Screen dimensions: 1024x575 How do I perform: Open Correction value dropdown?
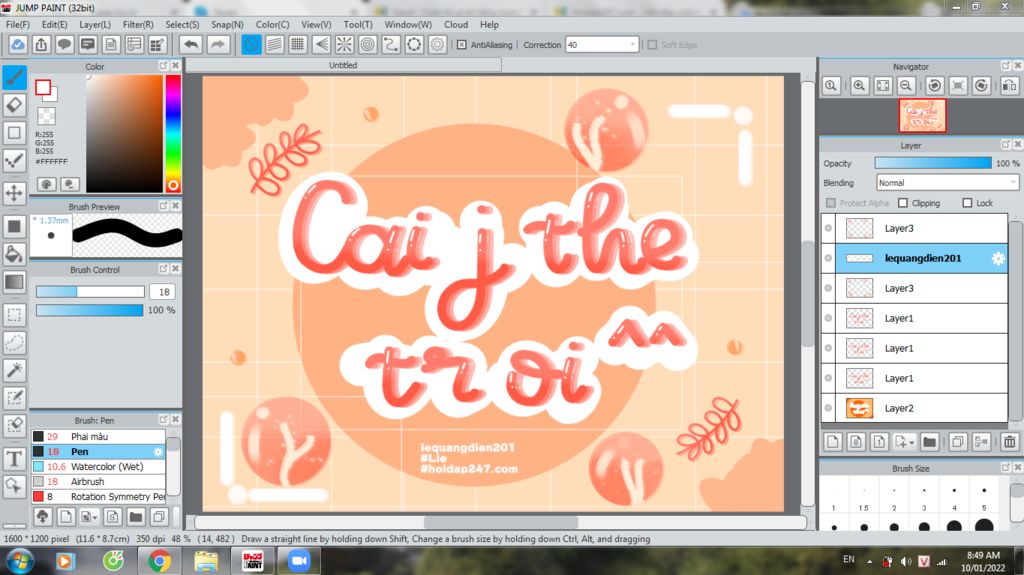coord(632,44)
